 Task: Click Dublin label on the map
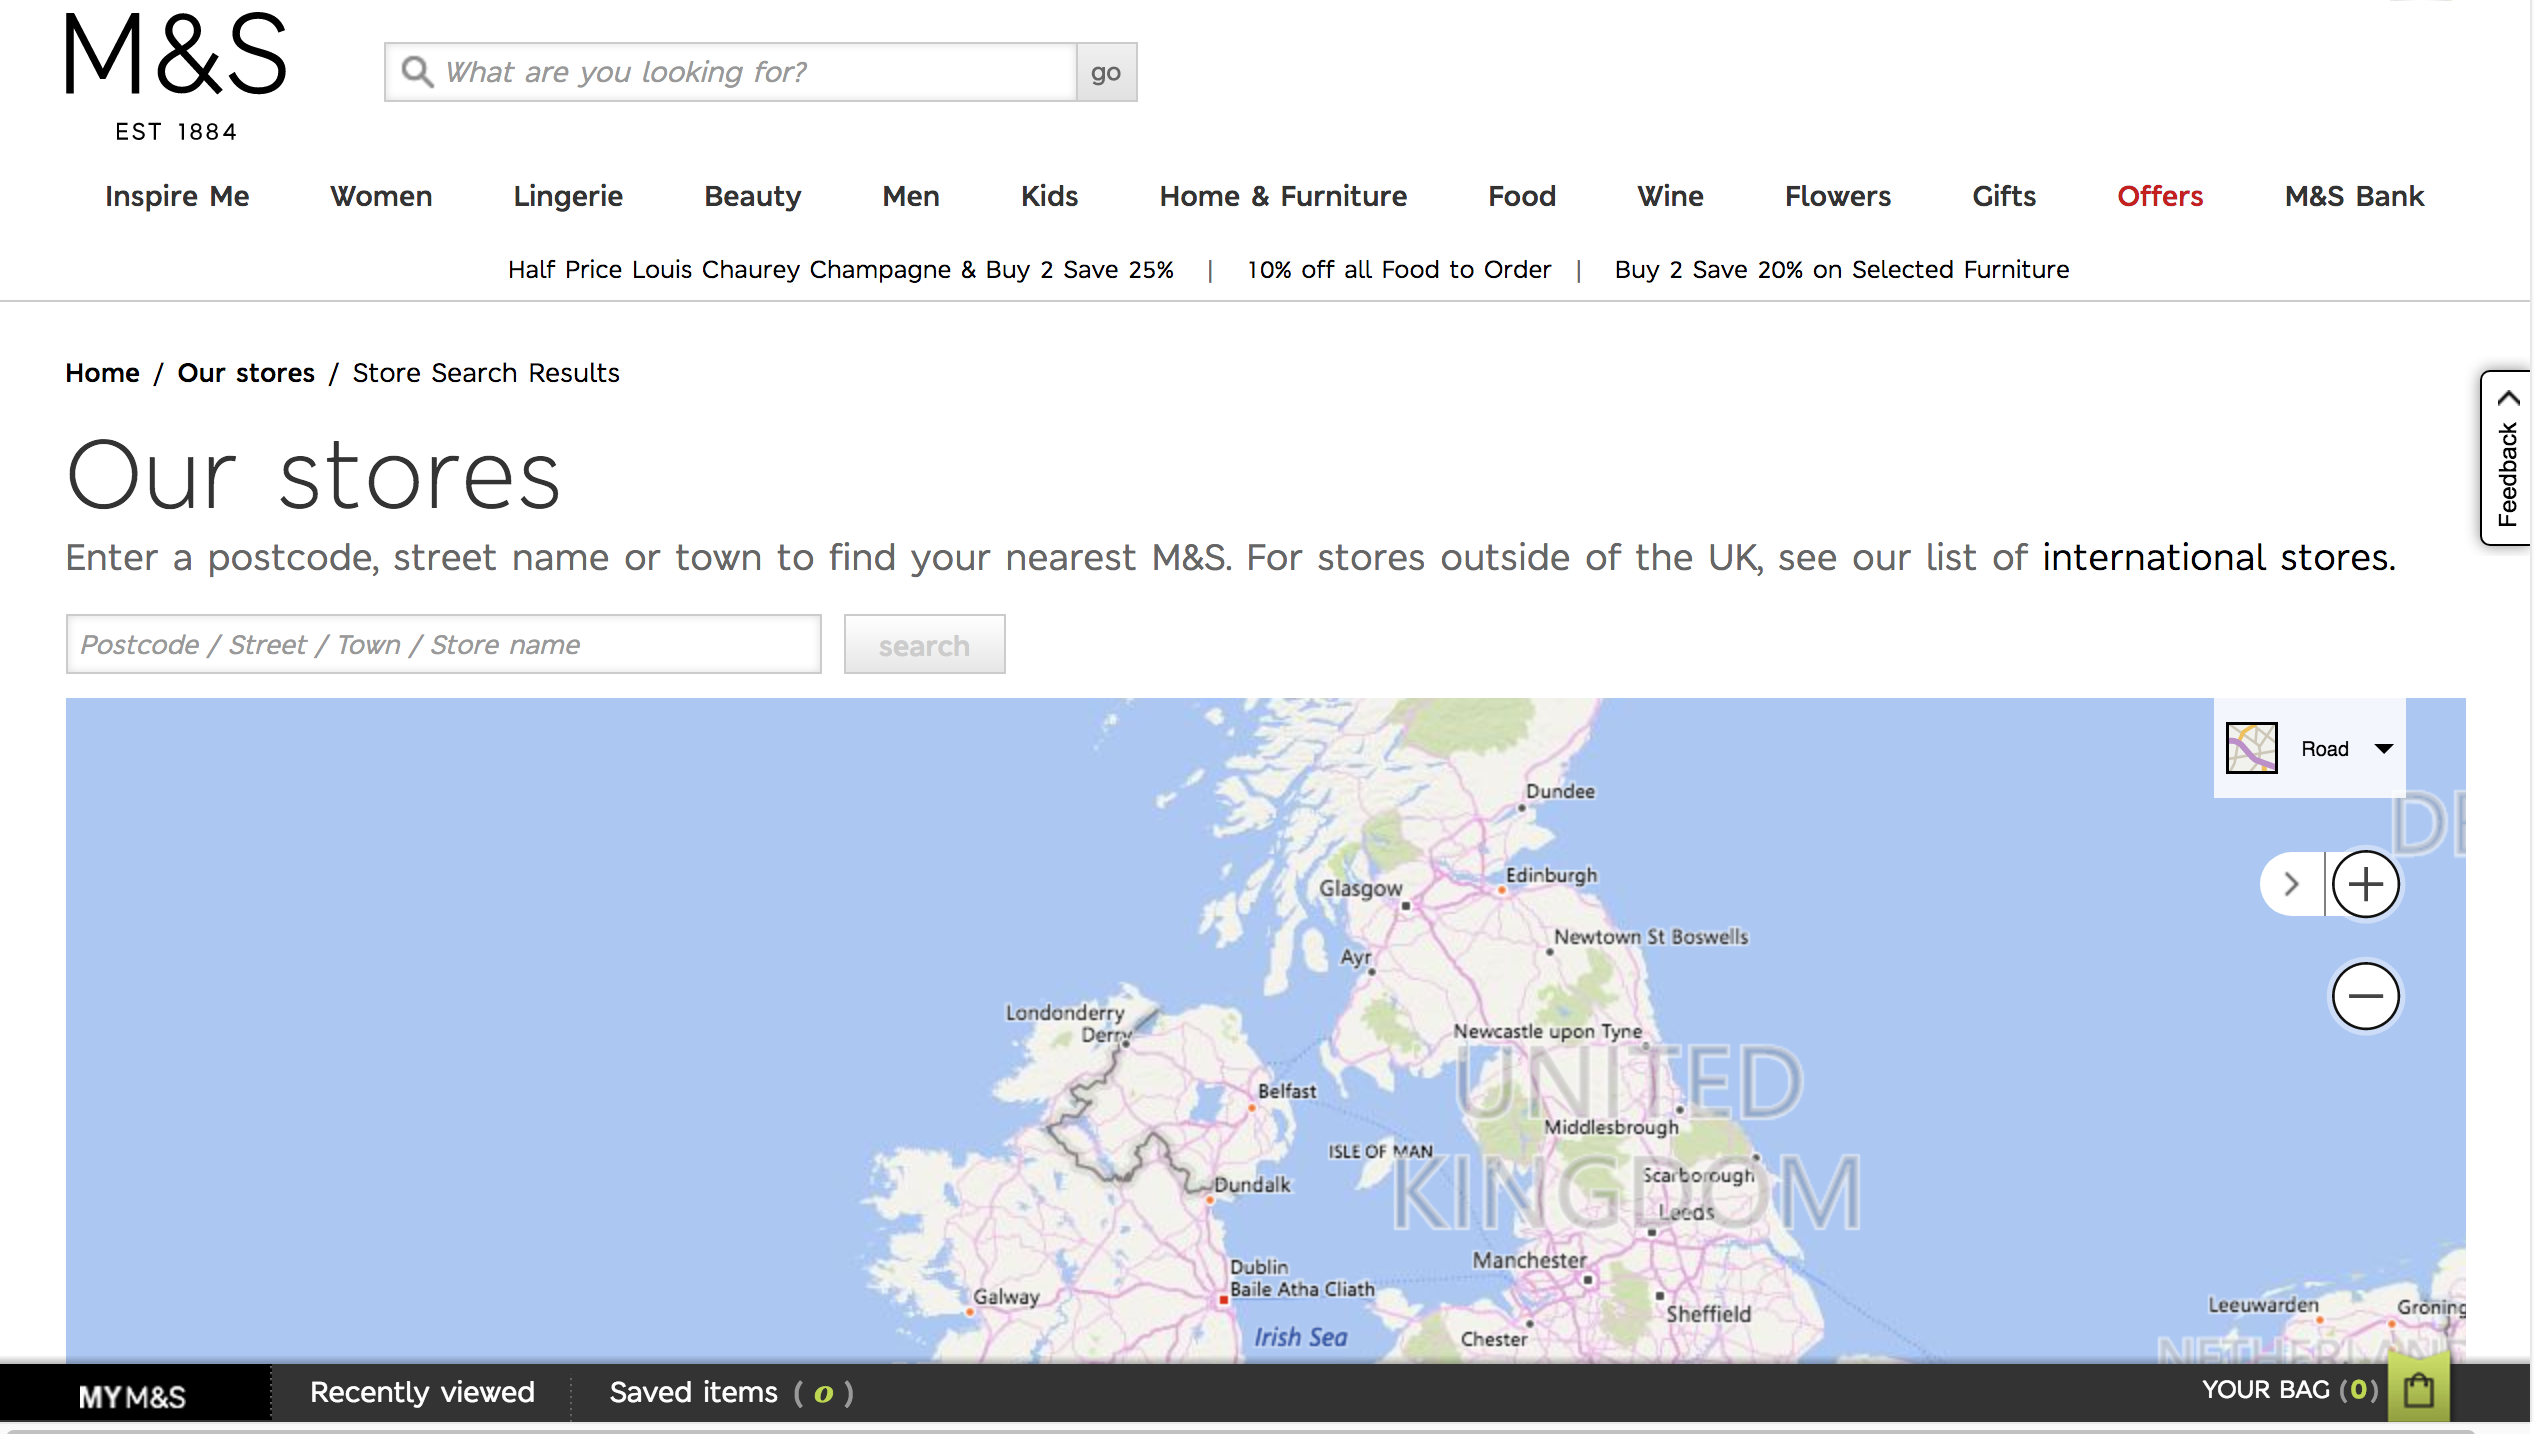(1259, 1266)
